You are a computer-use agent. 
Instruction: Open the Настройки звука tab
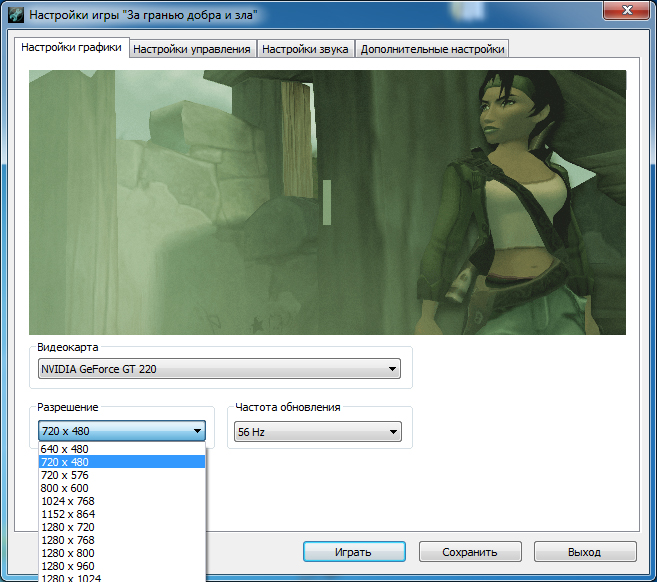pos(305,49)
